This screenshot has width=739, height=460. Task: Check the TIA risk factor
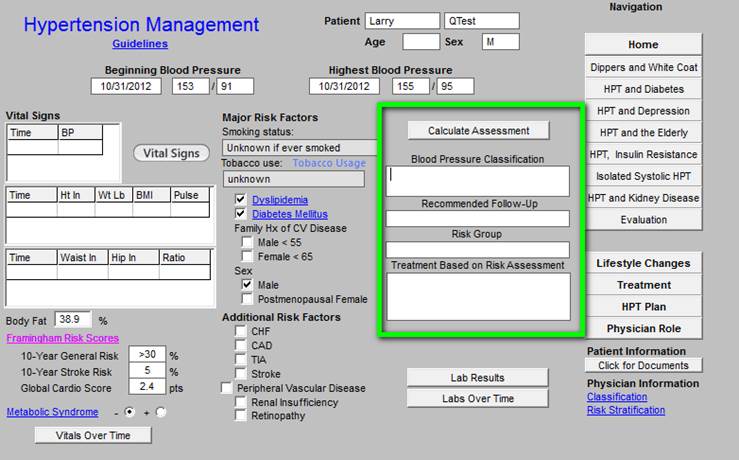pos(240,360)
